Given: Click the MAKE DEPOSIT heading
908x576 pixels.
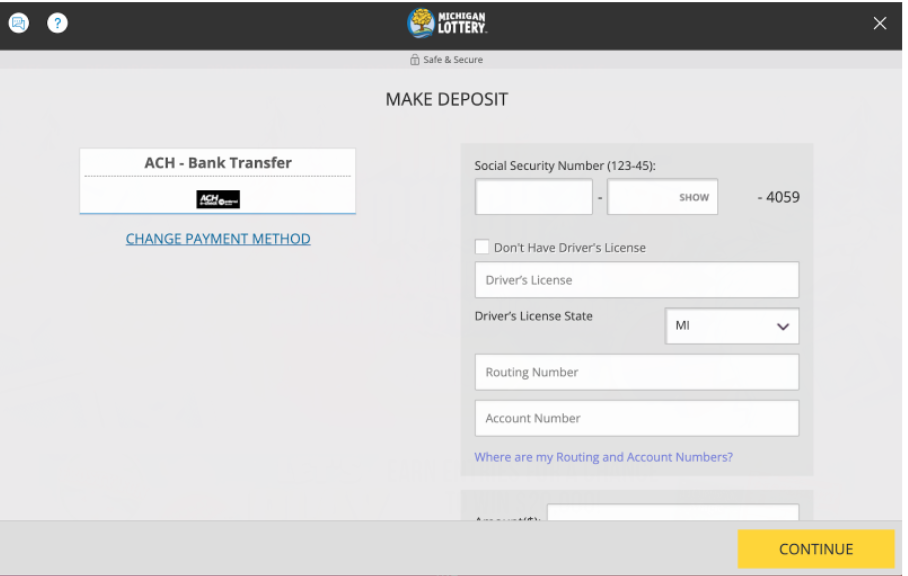Looking at the screenshot, I should click(446, 99).
